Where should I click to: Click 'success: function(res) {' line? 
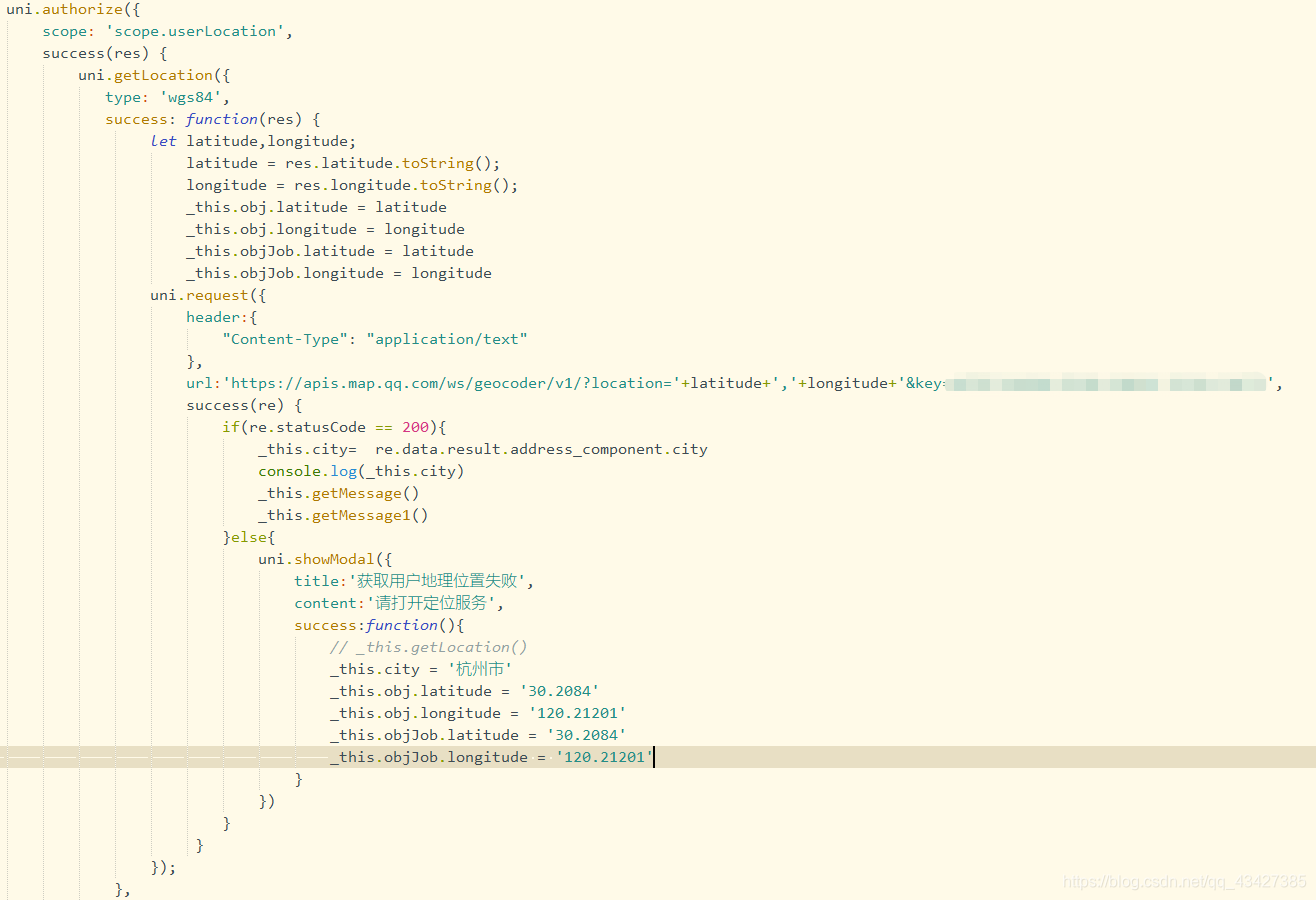(x=213, y=119)
